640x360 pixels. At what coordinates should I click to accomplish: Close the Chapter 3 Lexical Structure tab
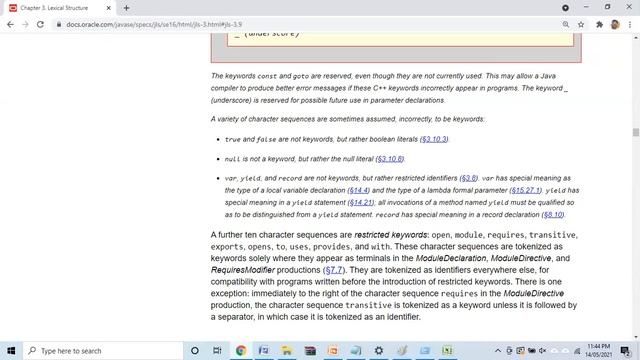pyautogui.click(x=109, y=8)
